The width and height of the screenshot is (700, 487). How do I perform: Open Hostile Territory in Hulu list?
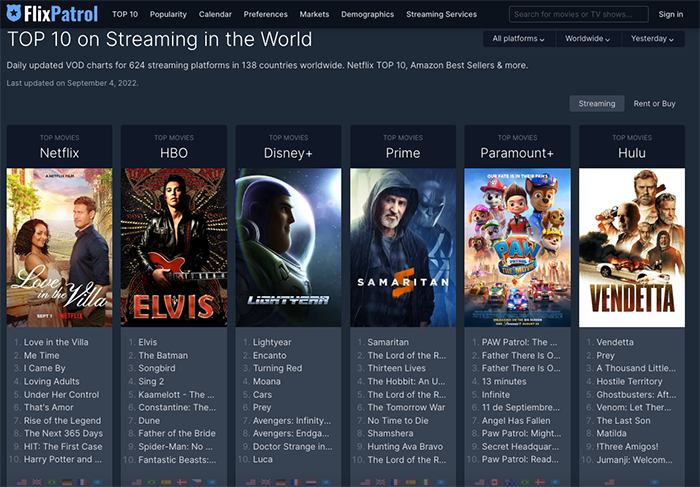[x=629, y=382]
